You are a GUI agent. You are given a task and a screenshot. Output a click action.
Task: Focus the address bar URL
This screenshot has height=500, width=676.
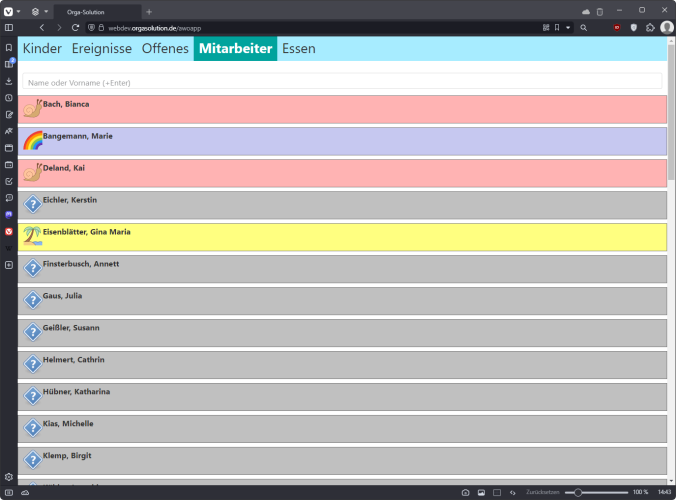(154, 28)
